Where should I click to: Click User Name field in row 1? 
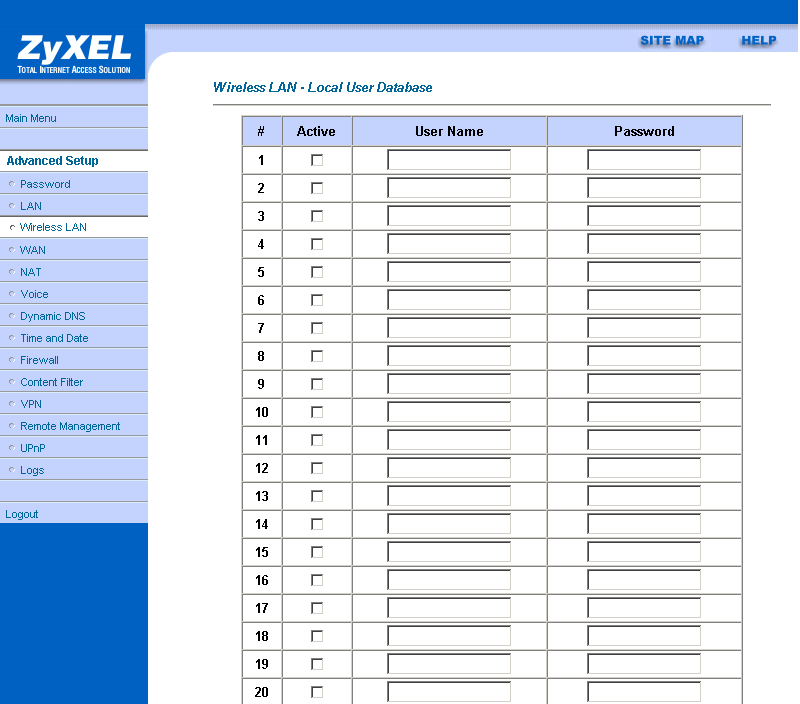click(449, 160)
